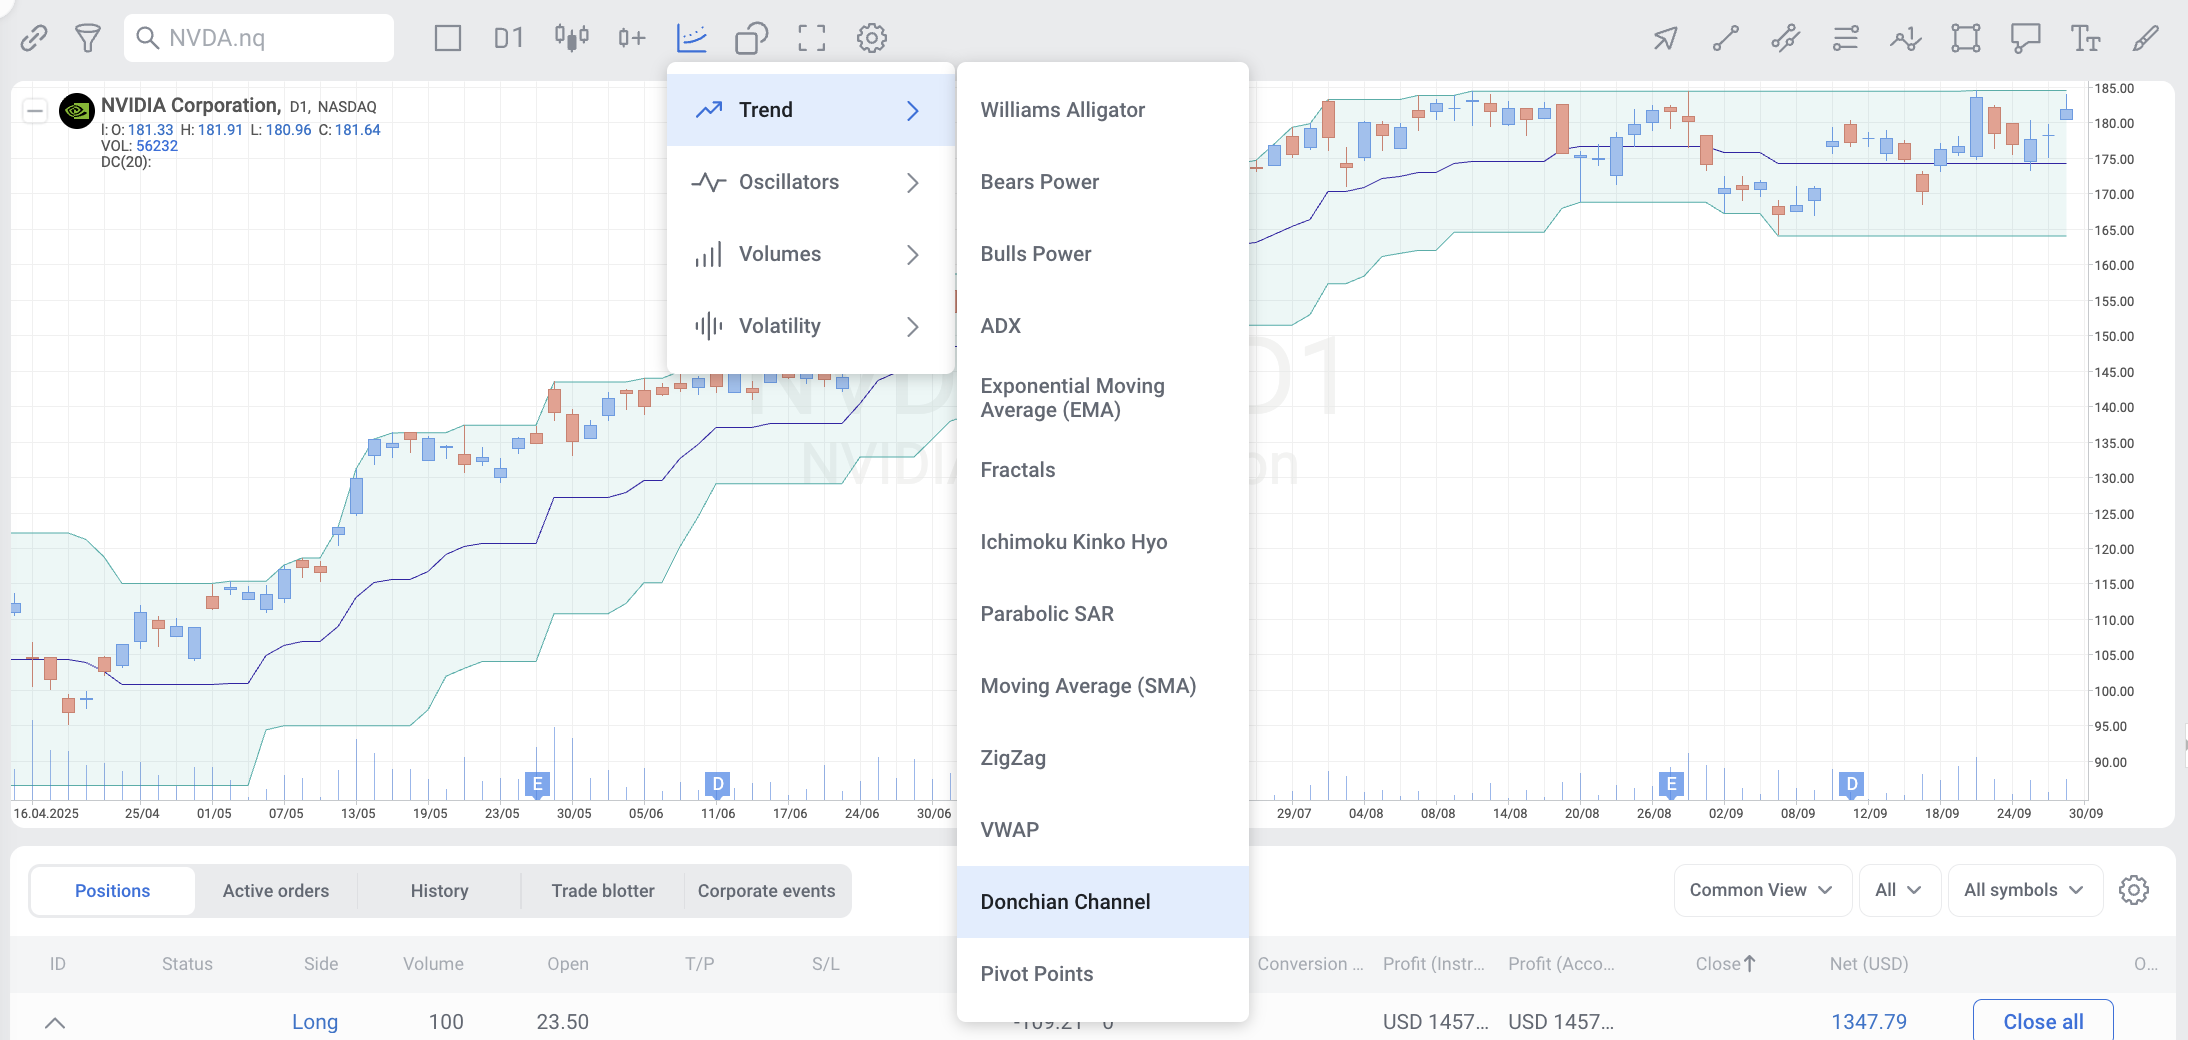Select the pencil freehand drawing tool
Image resolution: width=2188 pixels, height=1040 pixels.
(2146, 38)
